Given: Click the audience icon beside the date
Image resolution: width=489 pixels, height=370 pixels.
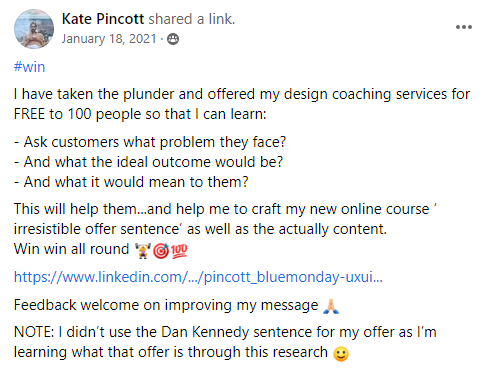Looking at the screenshot, I should [x=173, y=39].
